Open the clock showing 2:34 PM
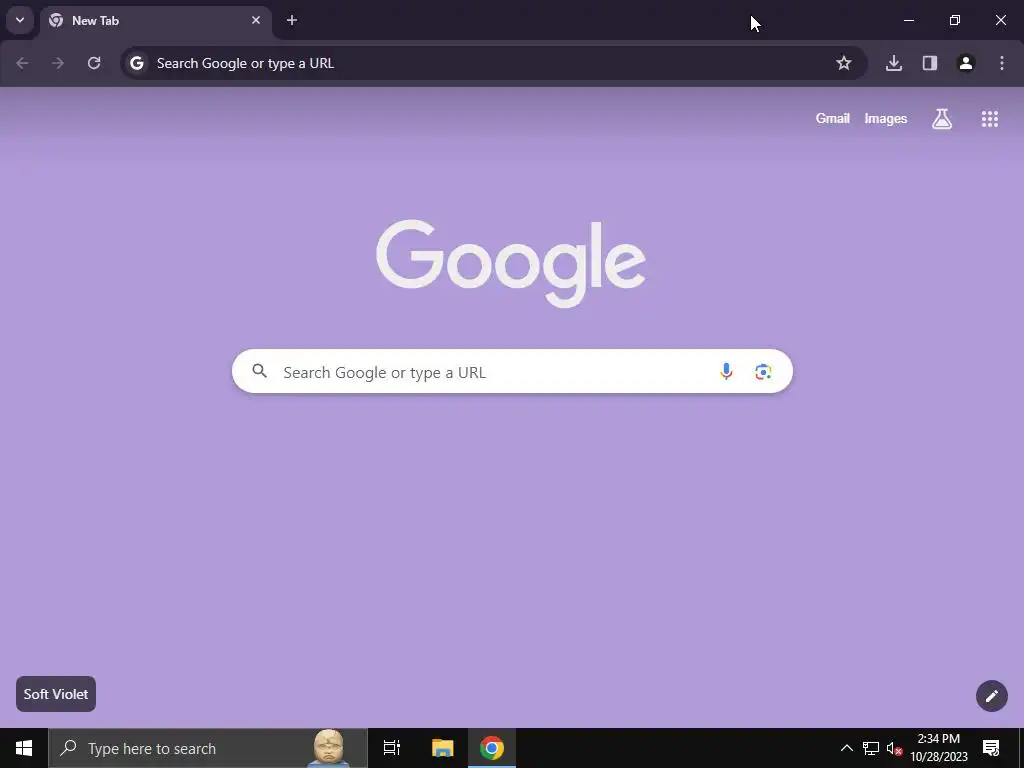The height and width of the screenshot is (768, 1024). 938,748
